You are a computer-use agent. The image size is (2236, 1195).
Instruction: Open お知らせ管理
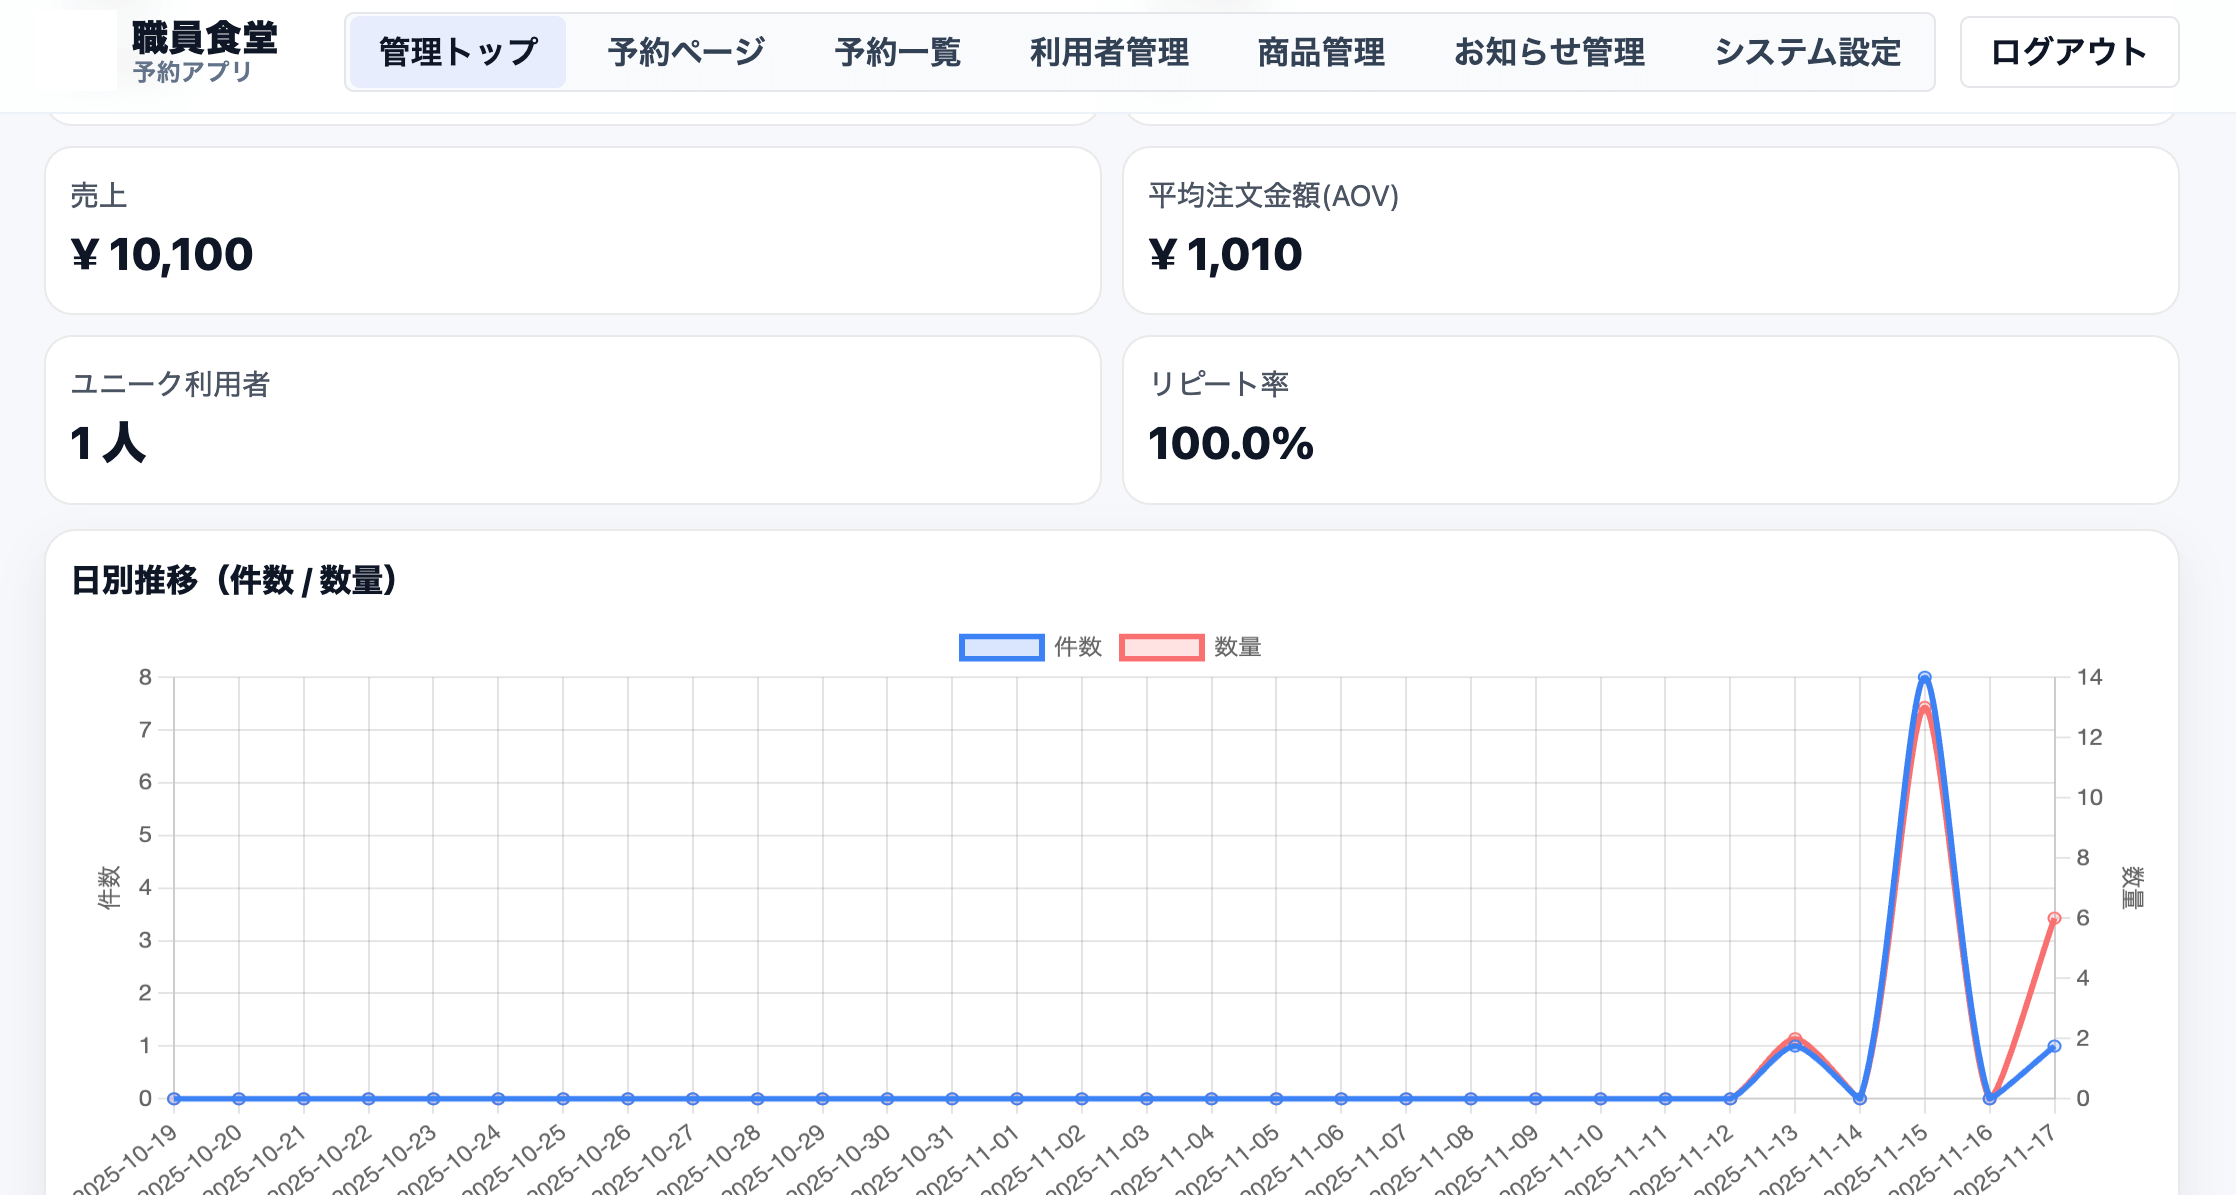point(1550,52)
